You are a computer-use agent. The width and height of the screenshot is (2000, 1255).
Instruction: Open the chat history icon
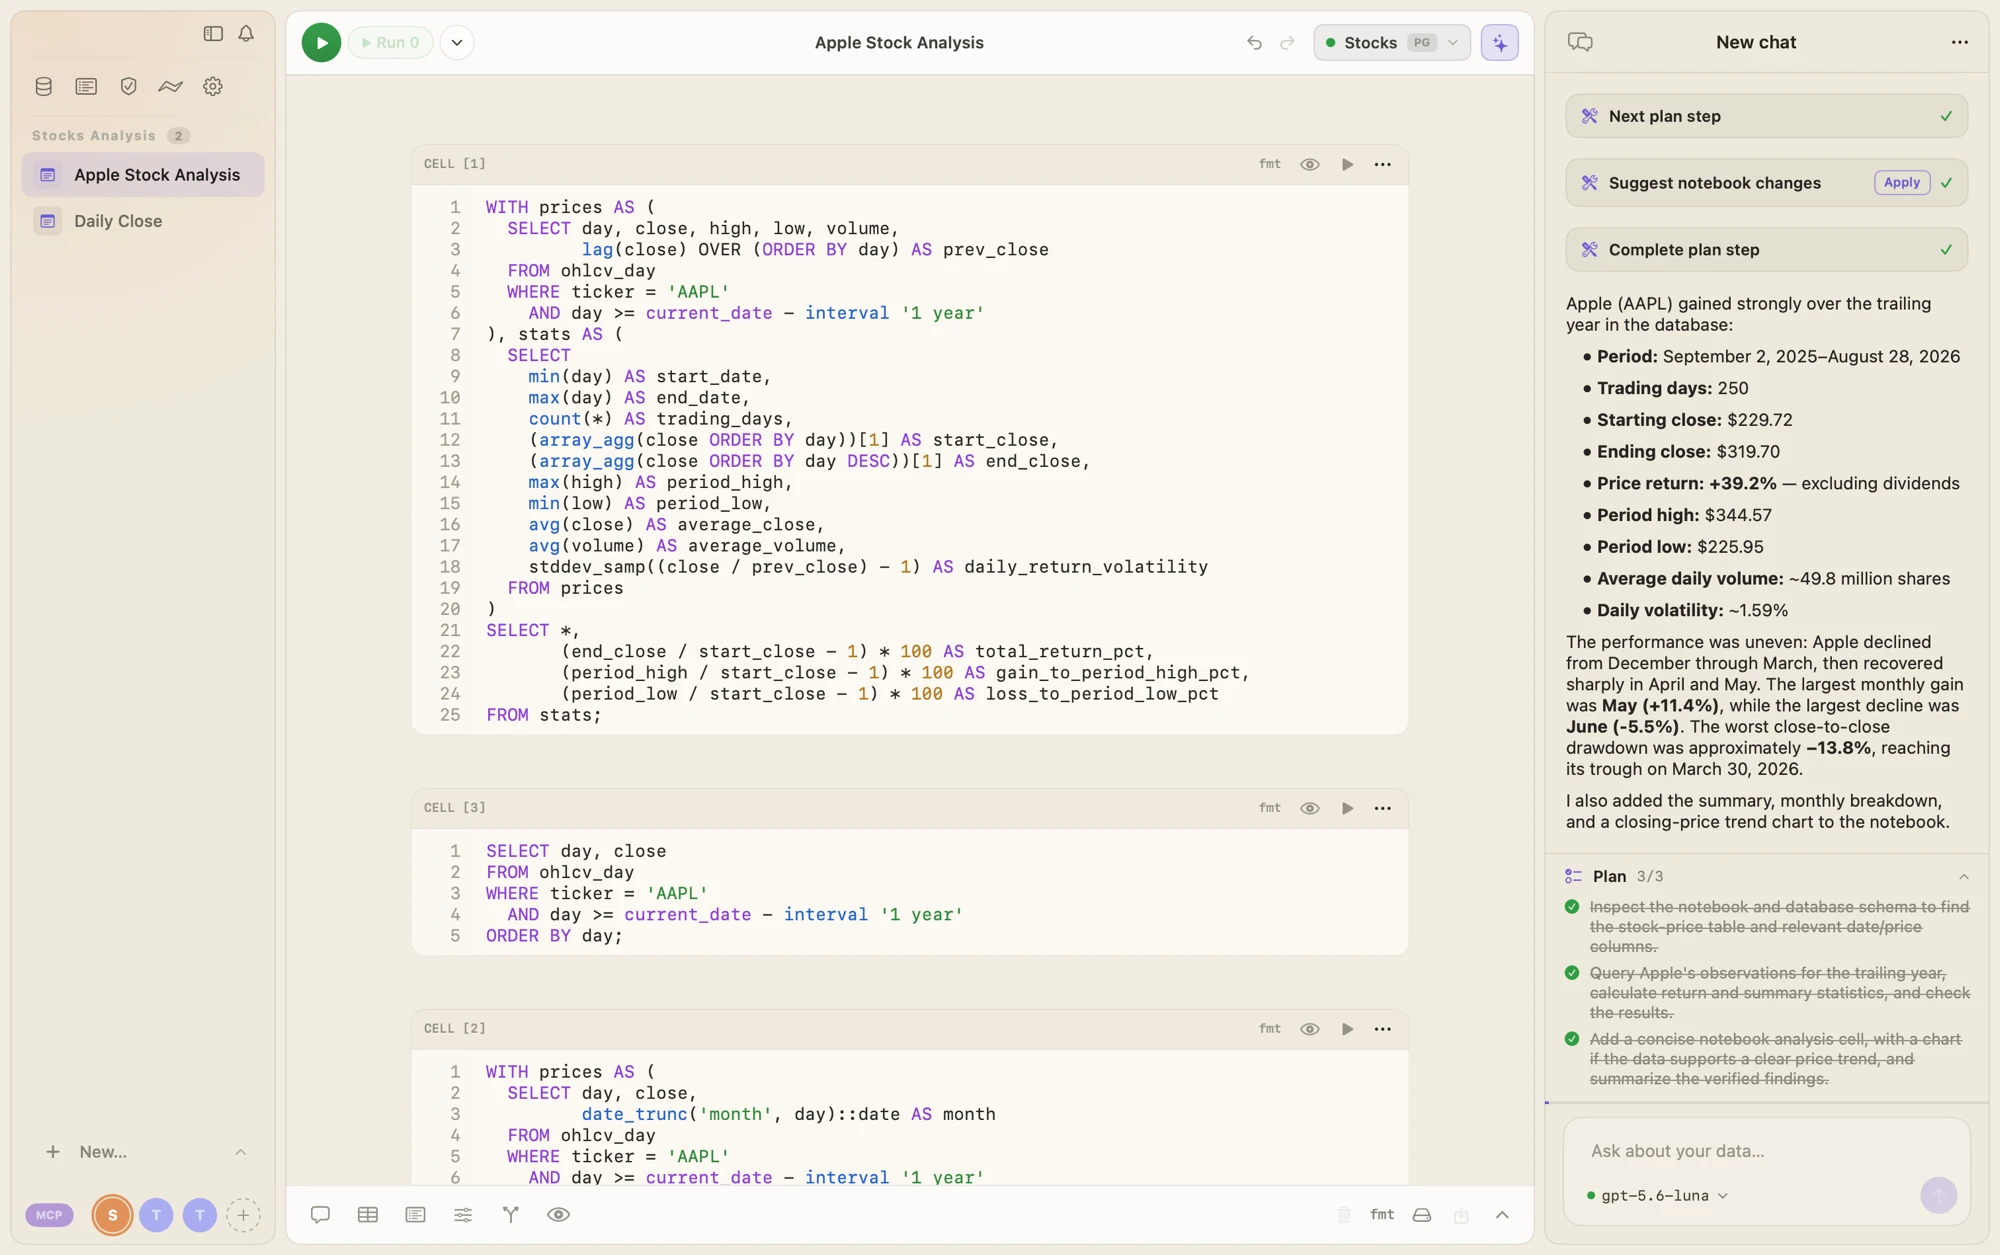(x=1580, y=42)
